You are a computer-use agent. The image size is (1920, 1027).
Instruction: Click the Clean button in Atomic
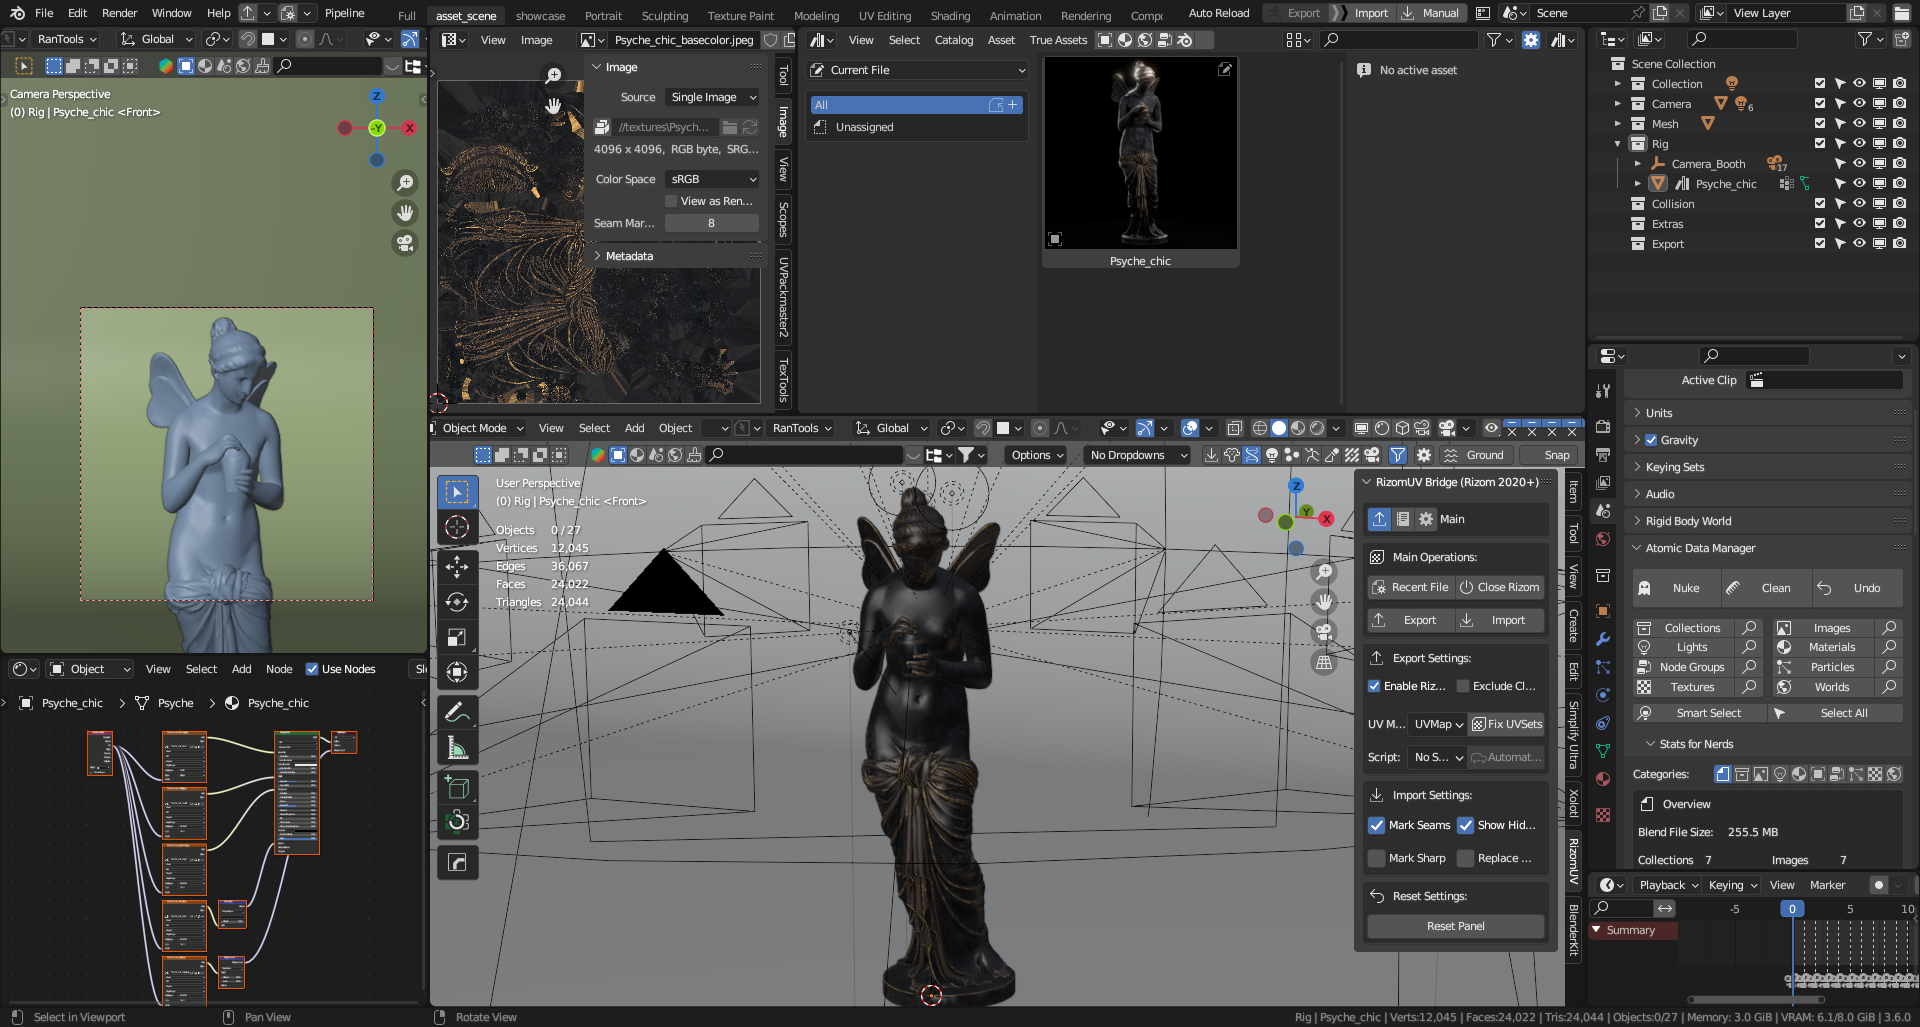(1765, 588)
